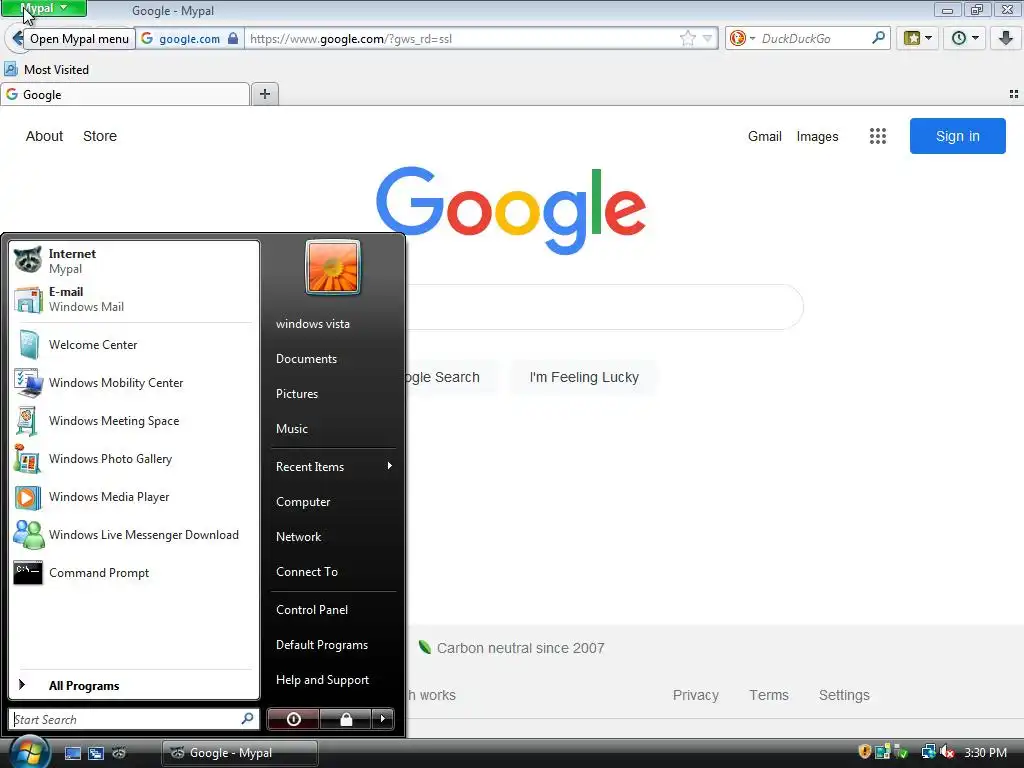The image size is (1024, 768).
Task: Click the Start Search input field
Action: click(133, 719)
